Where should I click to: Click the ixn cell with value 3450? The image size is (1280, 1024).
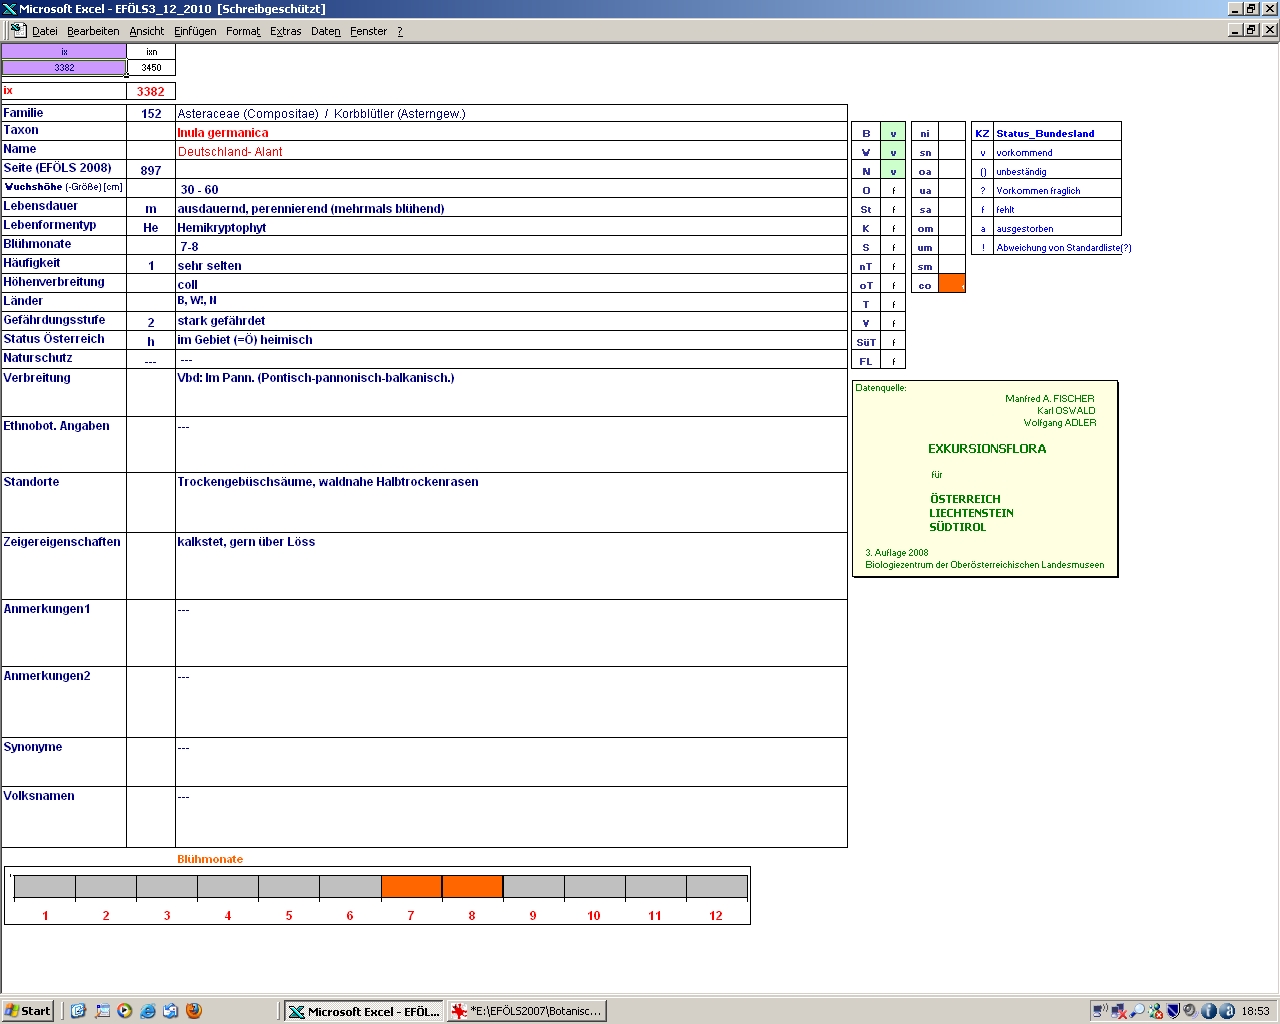tap(151, 68)
